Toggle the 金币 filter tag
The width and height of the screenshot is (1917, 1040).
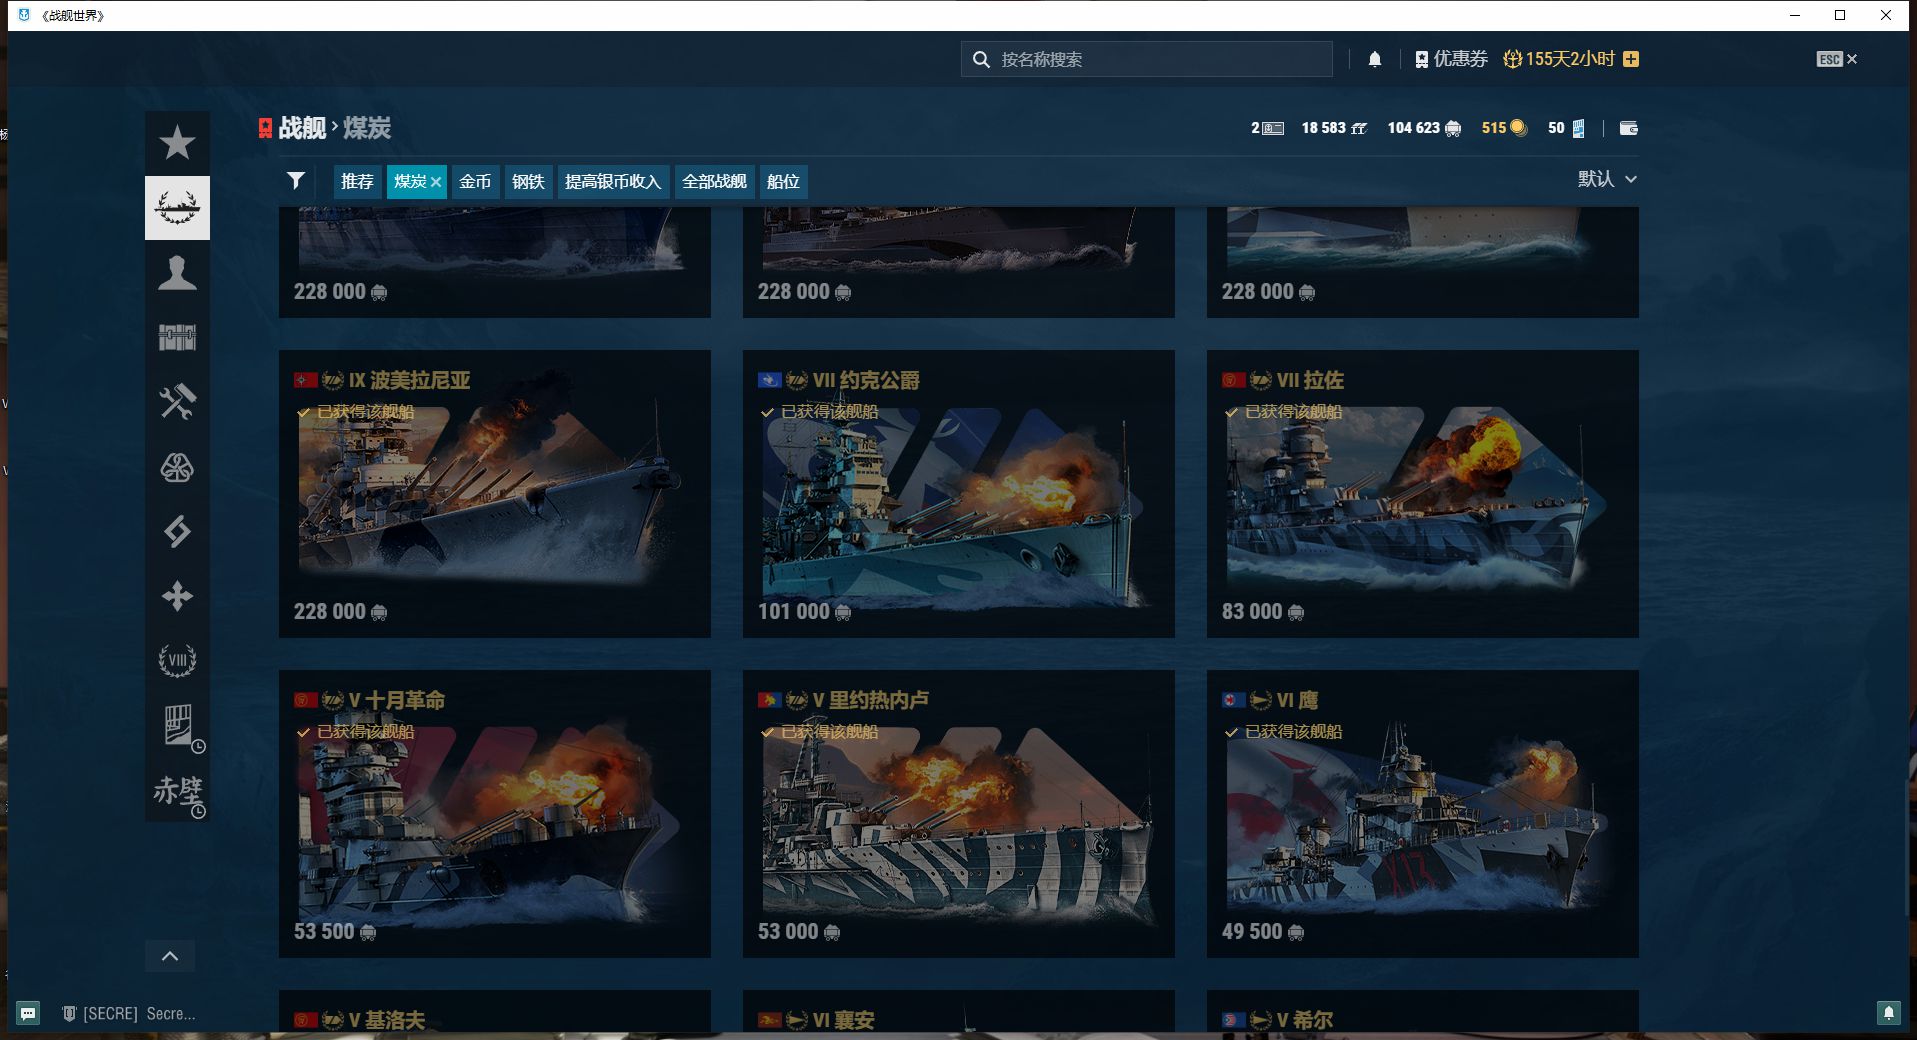475,182
